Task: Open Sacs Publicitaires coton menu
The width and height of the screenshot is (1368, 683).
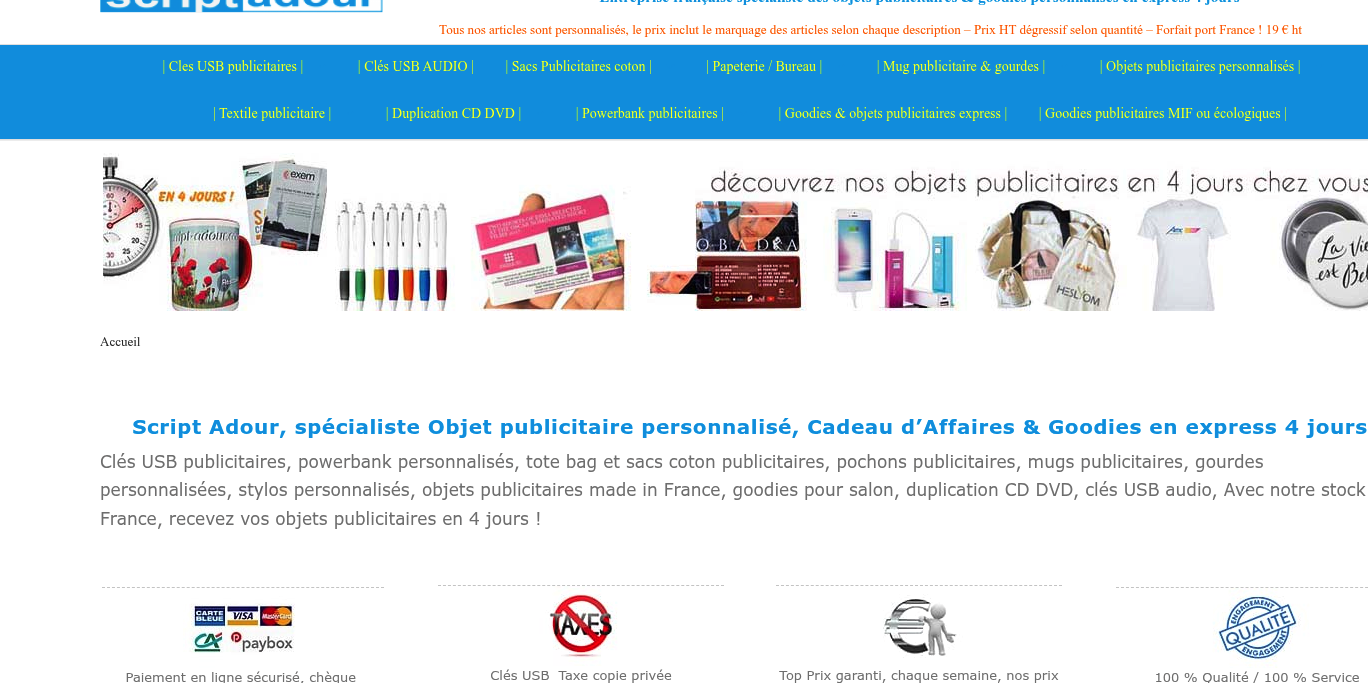Action: 579,67
